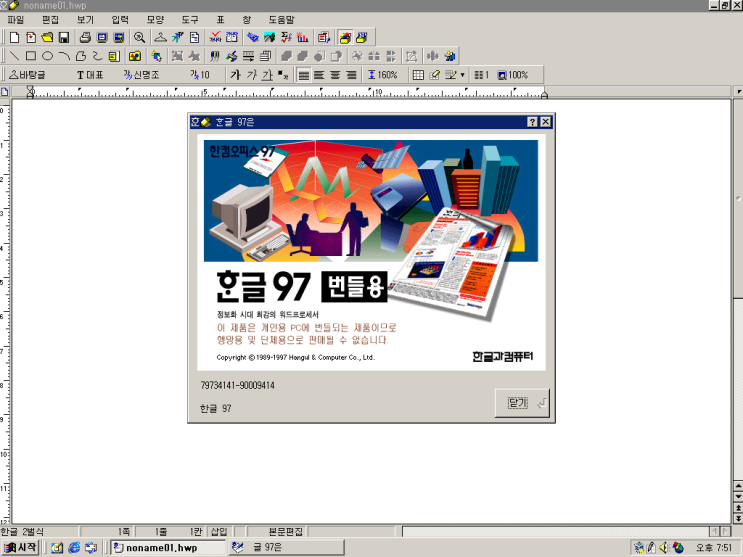
Task: Select the freehand curve tool
Action: point(97,56)
